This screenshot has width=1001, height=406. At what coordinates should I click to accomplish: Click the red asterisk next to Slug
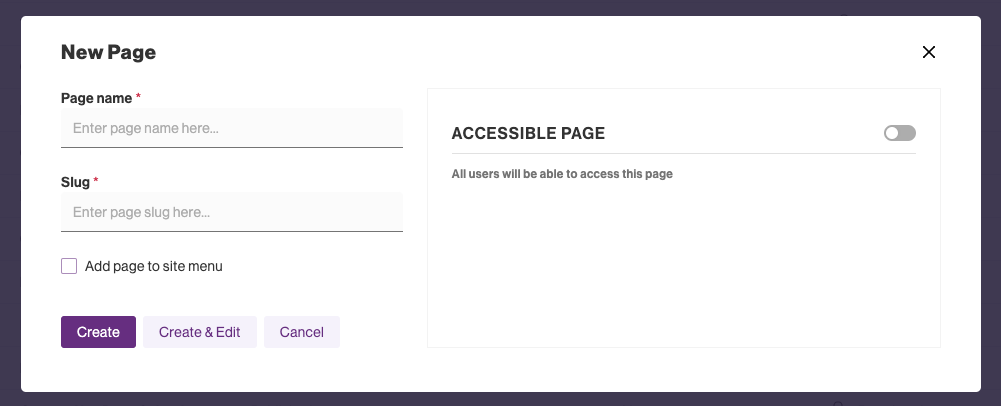pyautogui.click(x=96, y=181)
